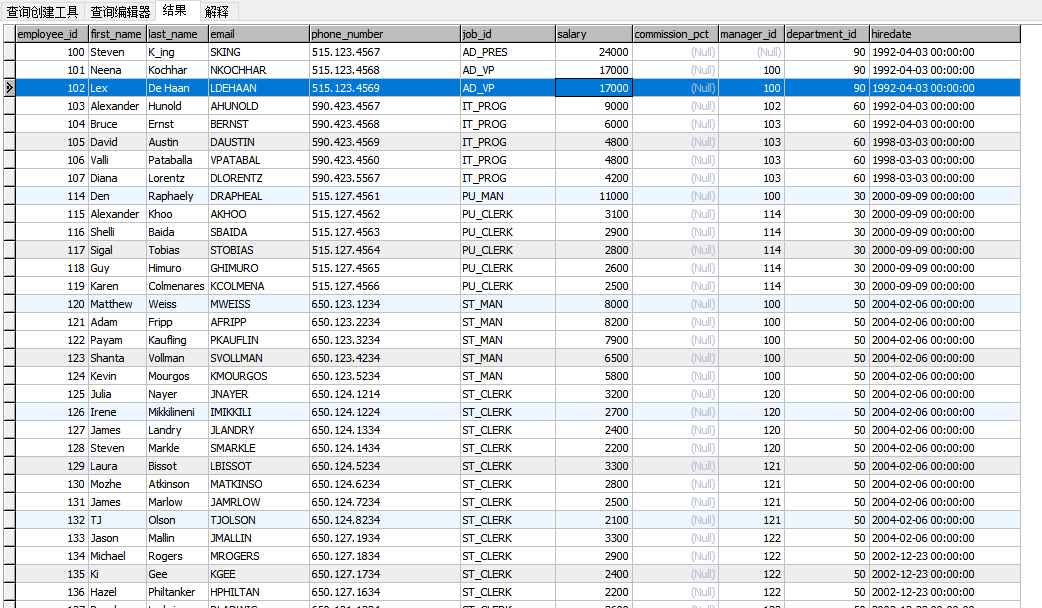Open the 查询创建工具 tab
Image resolution: width=1042 pixels, height=608 pixels.
(x=43, y=11)
